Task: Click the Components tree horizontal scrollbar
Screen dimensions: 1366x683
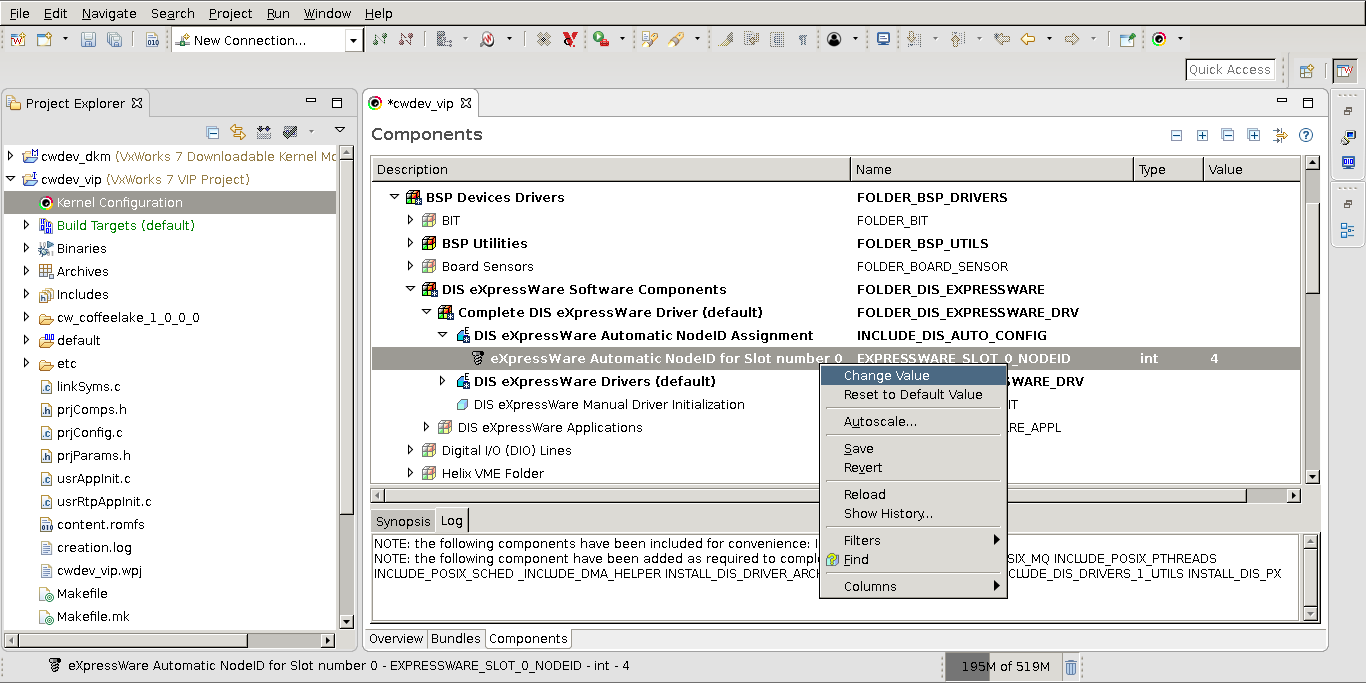Action: (x=837, y=495)
